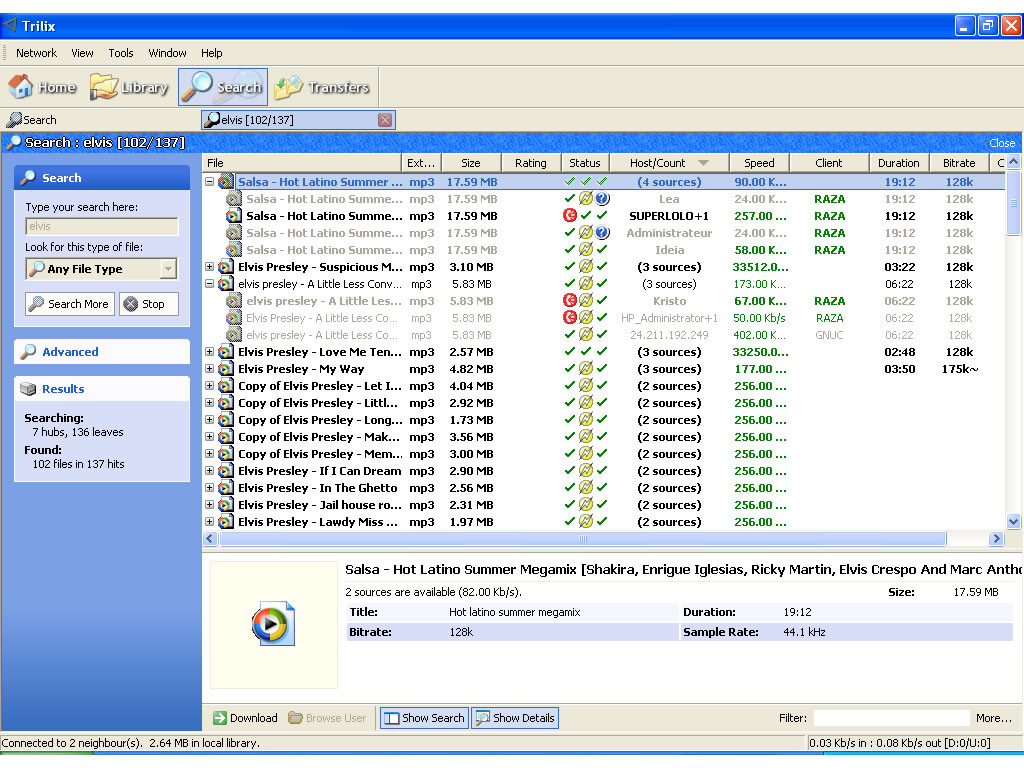Click the red status icon in SUPERLOLO+1 row

pyautogui.click(x=569, y=216)
